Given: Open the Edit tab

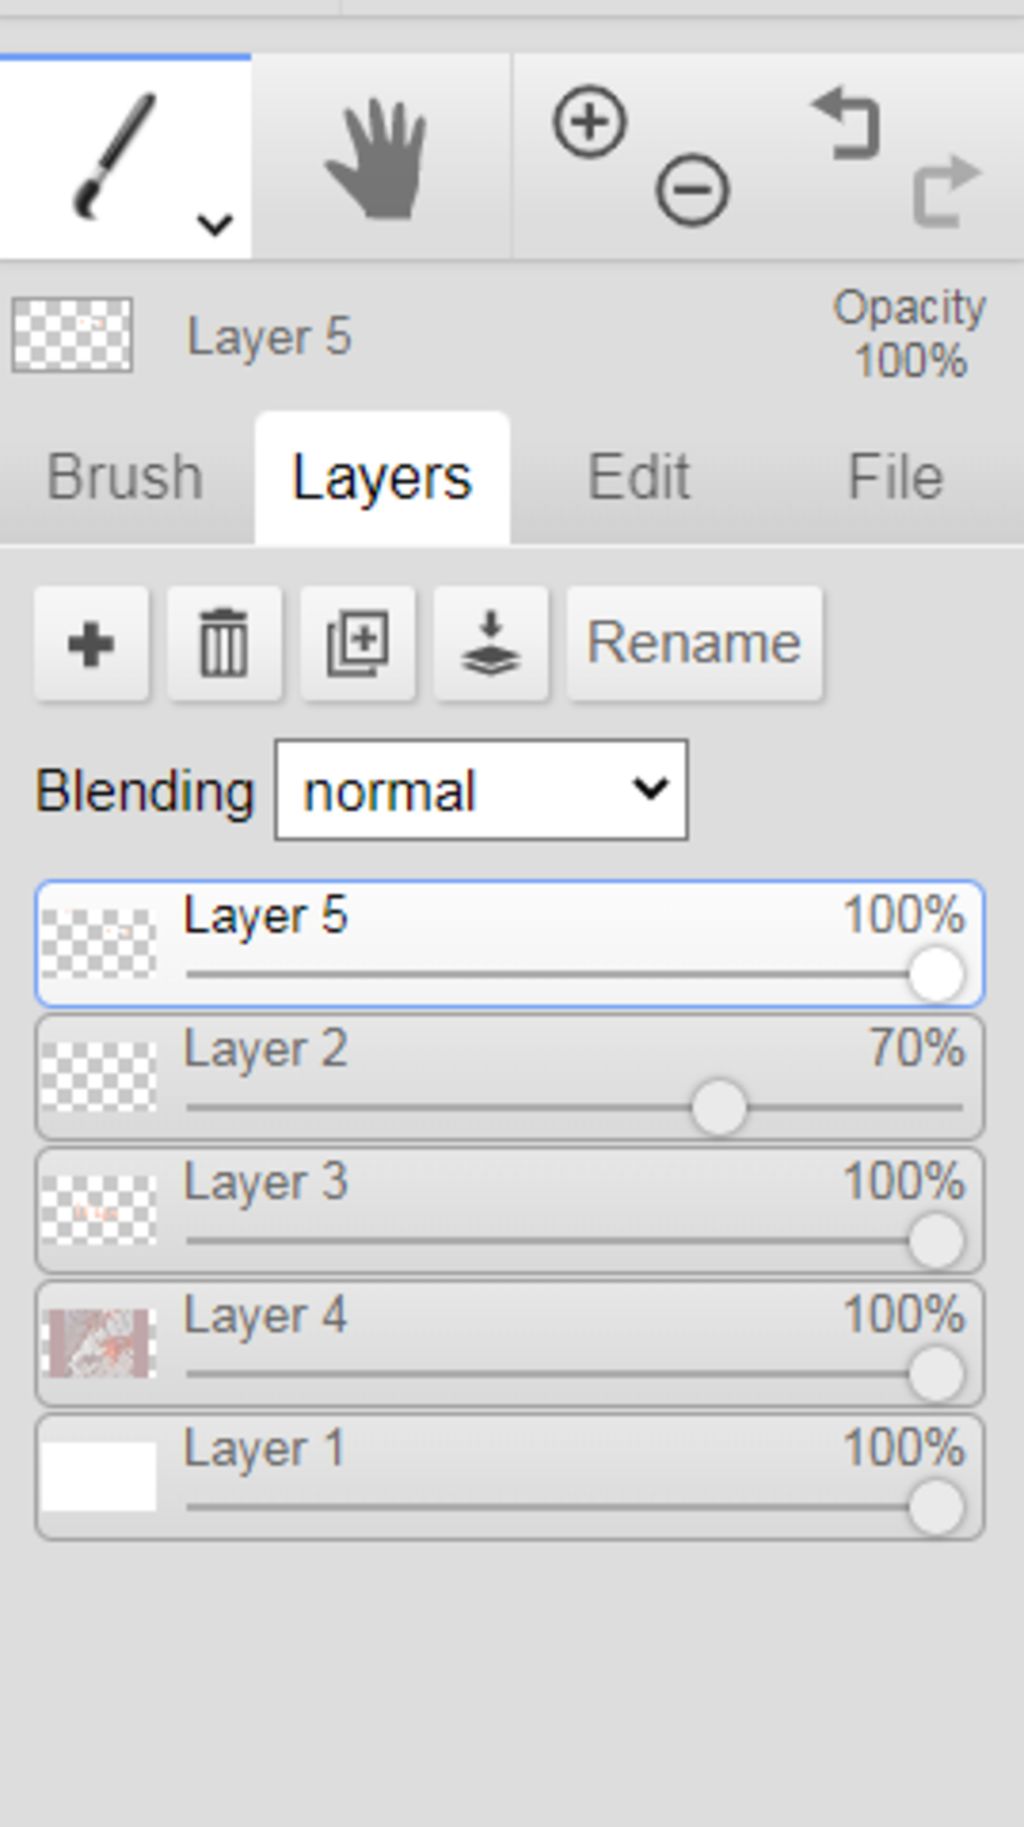Looking at the screenshot, I should click(638, 476).
